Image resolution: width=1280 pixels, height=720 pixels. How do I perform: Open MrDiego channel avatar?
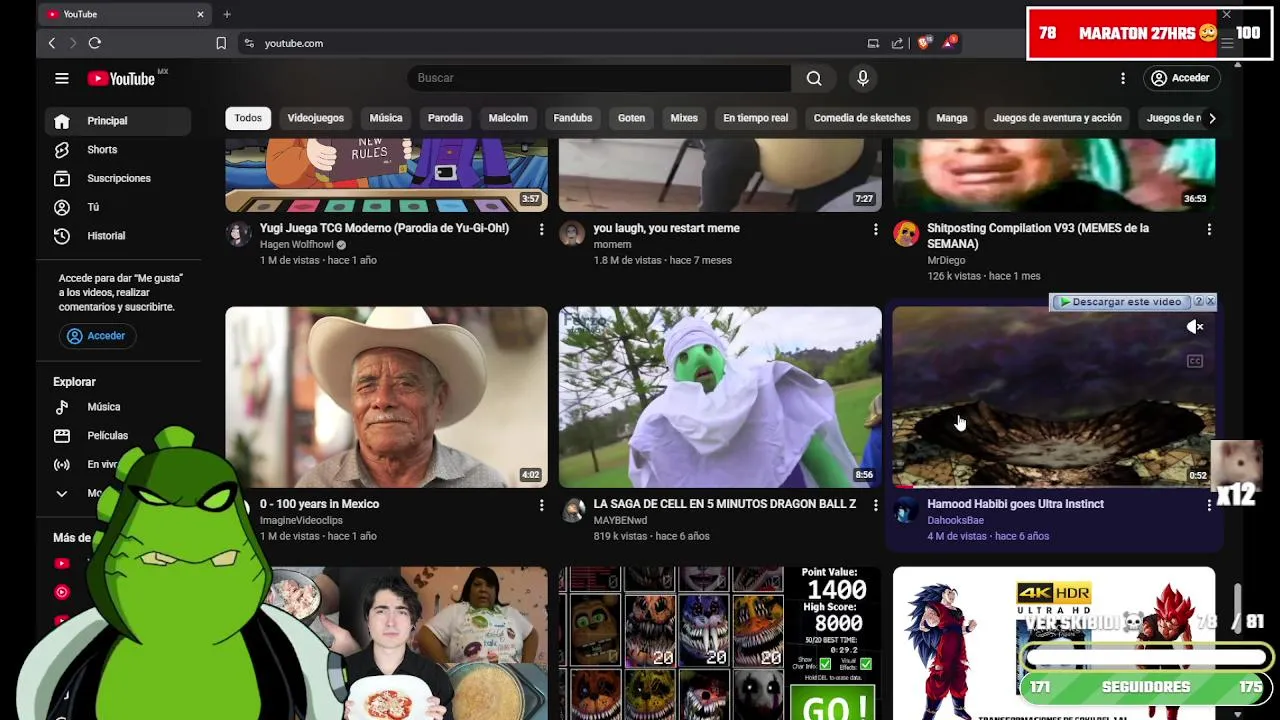(x=906, y=234)
